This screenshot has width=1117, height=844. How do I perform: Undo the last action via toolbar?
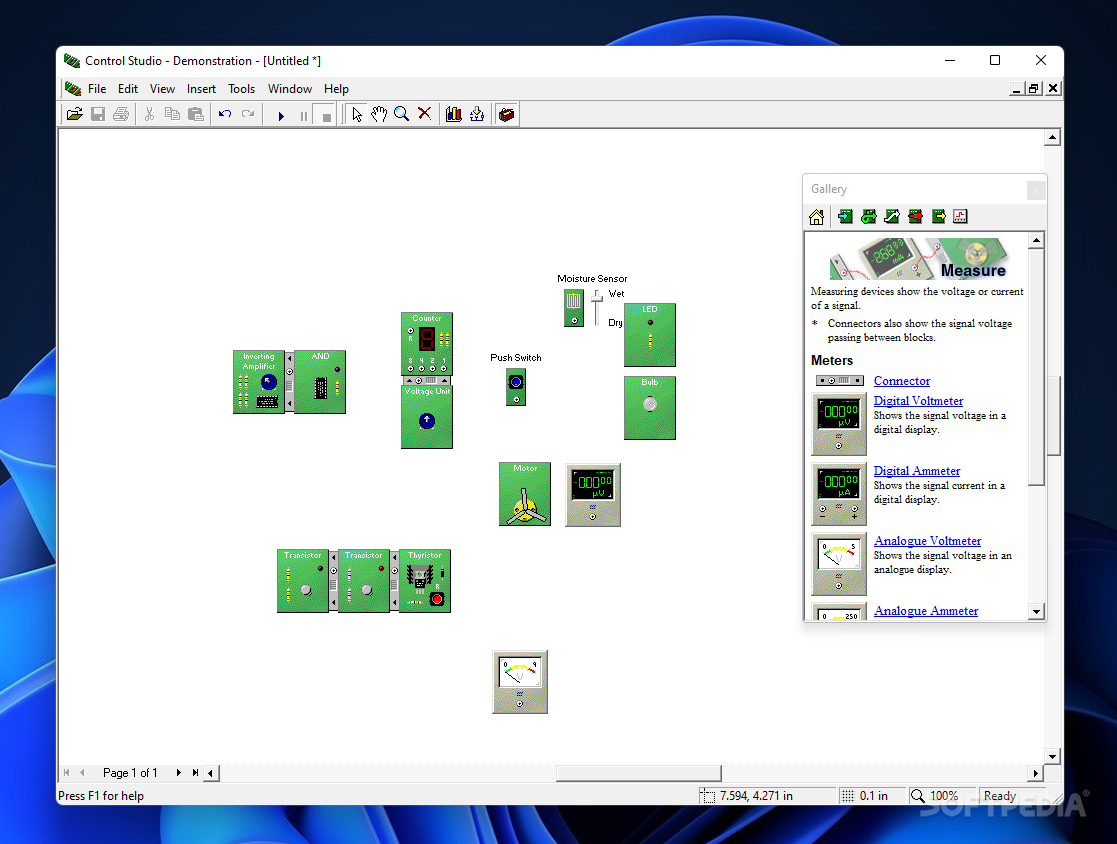(x=225, y=114)
